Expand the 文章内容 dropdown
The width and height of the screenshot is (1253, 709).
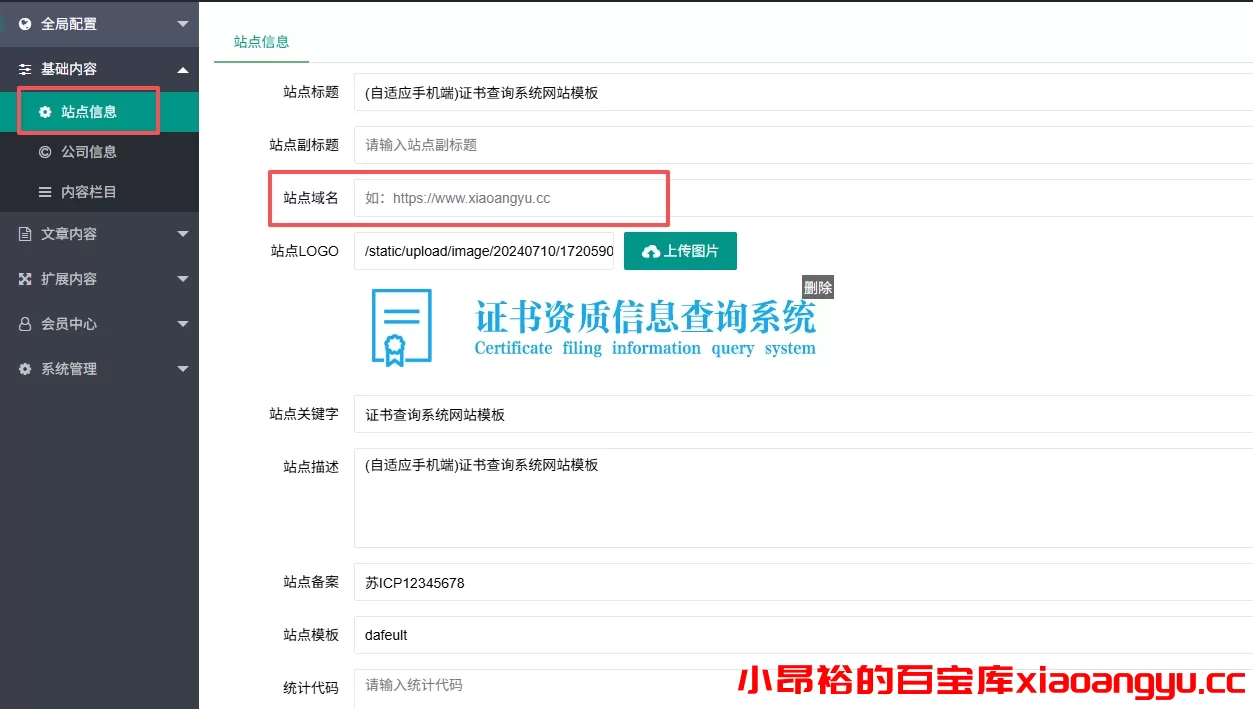(x=182, y=233)
